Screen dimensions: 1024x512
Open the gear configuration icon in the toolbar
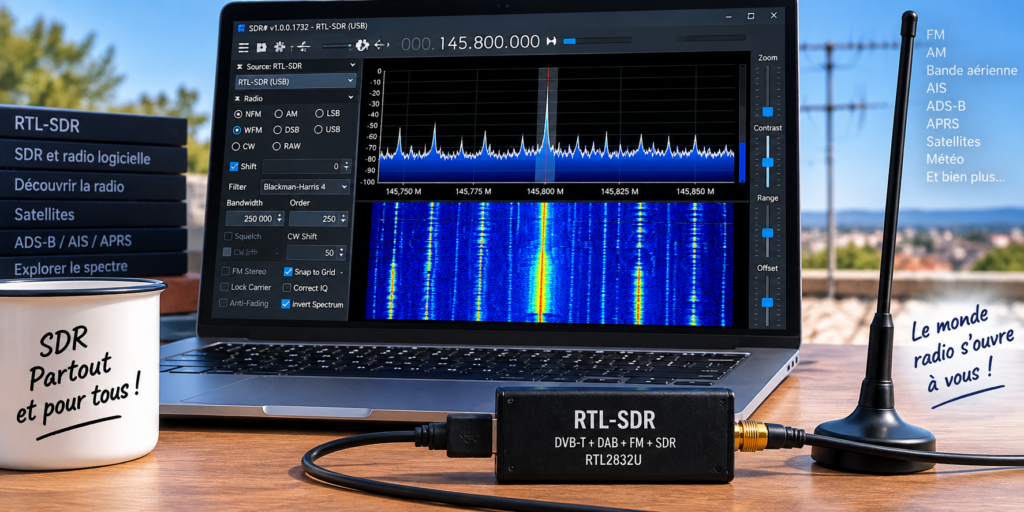click(x=280, y=46)
